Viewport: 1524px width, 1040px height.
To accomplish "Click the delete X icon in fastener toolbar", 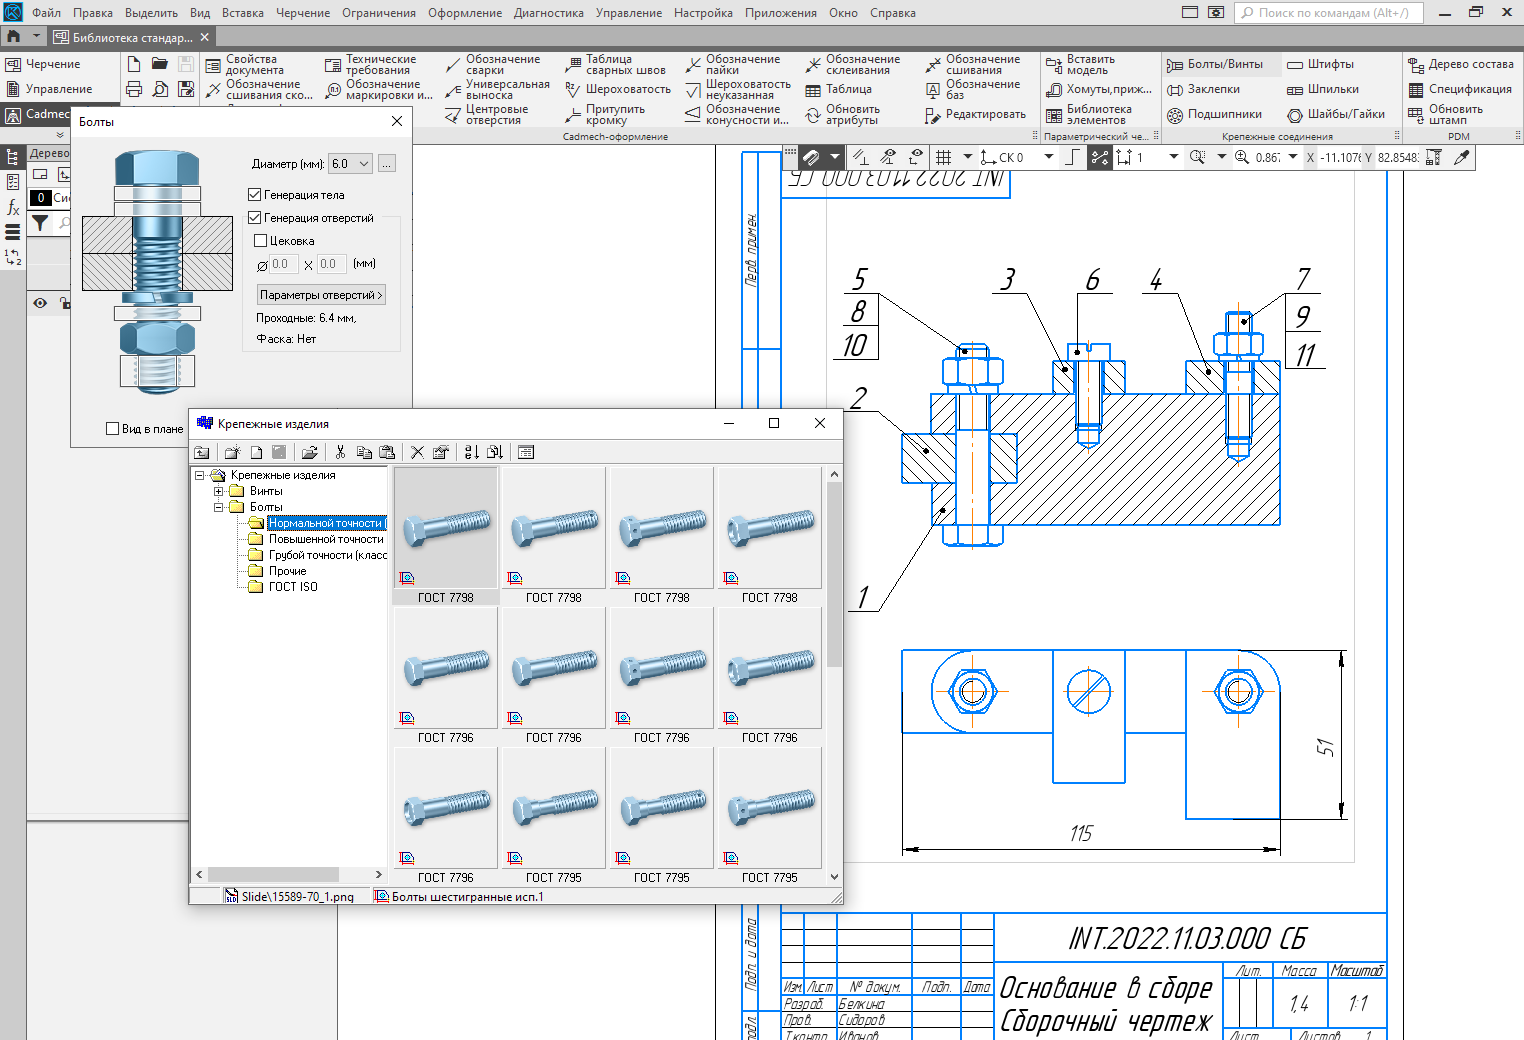I will (x=417, y=452).
